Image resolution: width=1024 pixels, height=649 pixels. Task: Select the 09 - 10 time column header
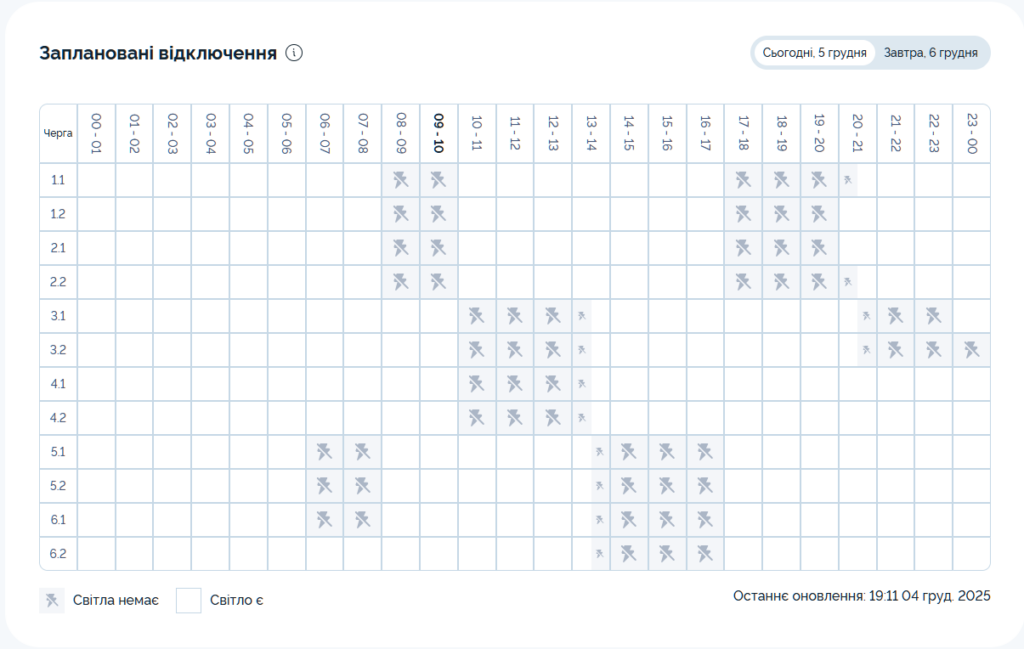pyautogui.click(x=438, y=133)
